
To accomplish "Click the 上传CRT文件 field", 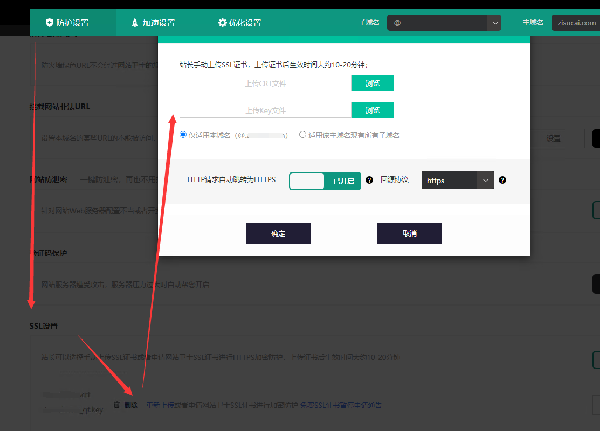I will point(266,83).
